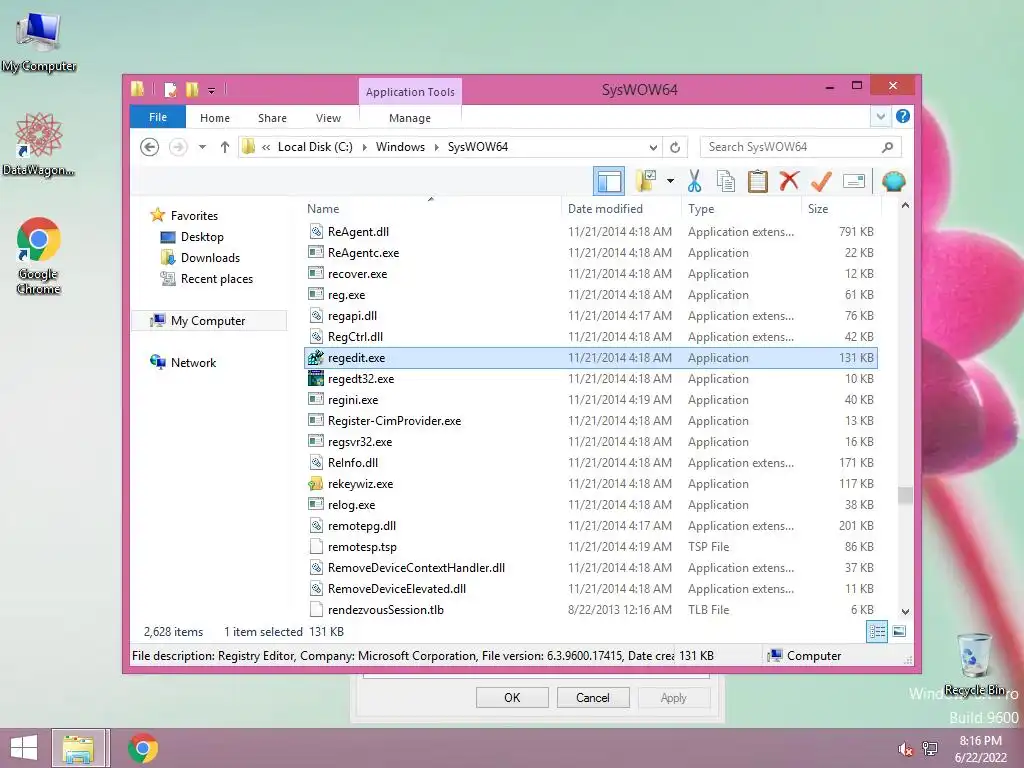Screen dimensions: 1024x768
Task: Open the address bar history dropdown
Action: coord(652,147)
